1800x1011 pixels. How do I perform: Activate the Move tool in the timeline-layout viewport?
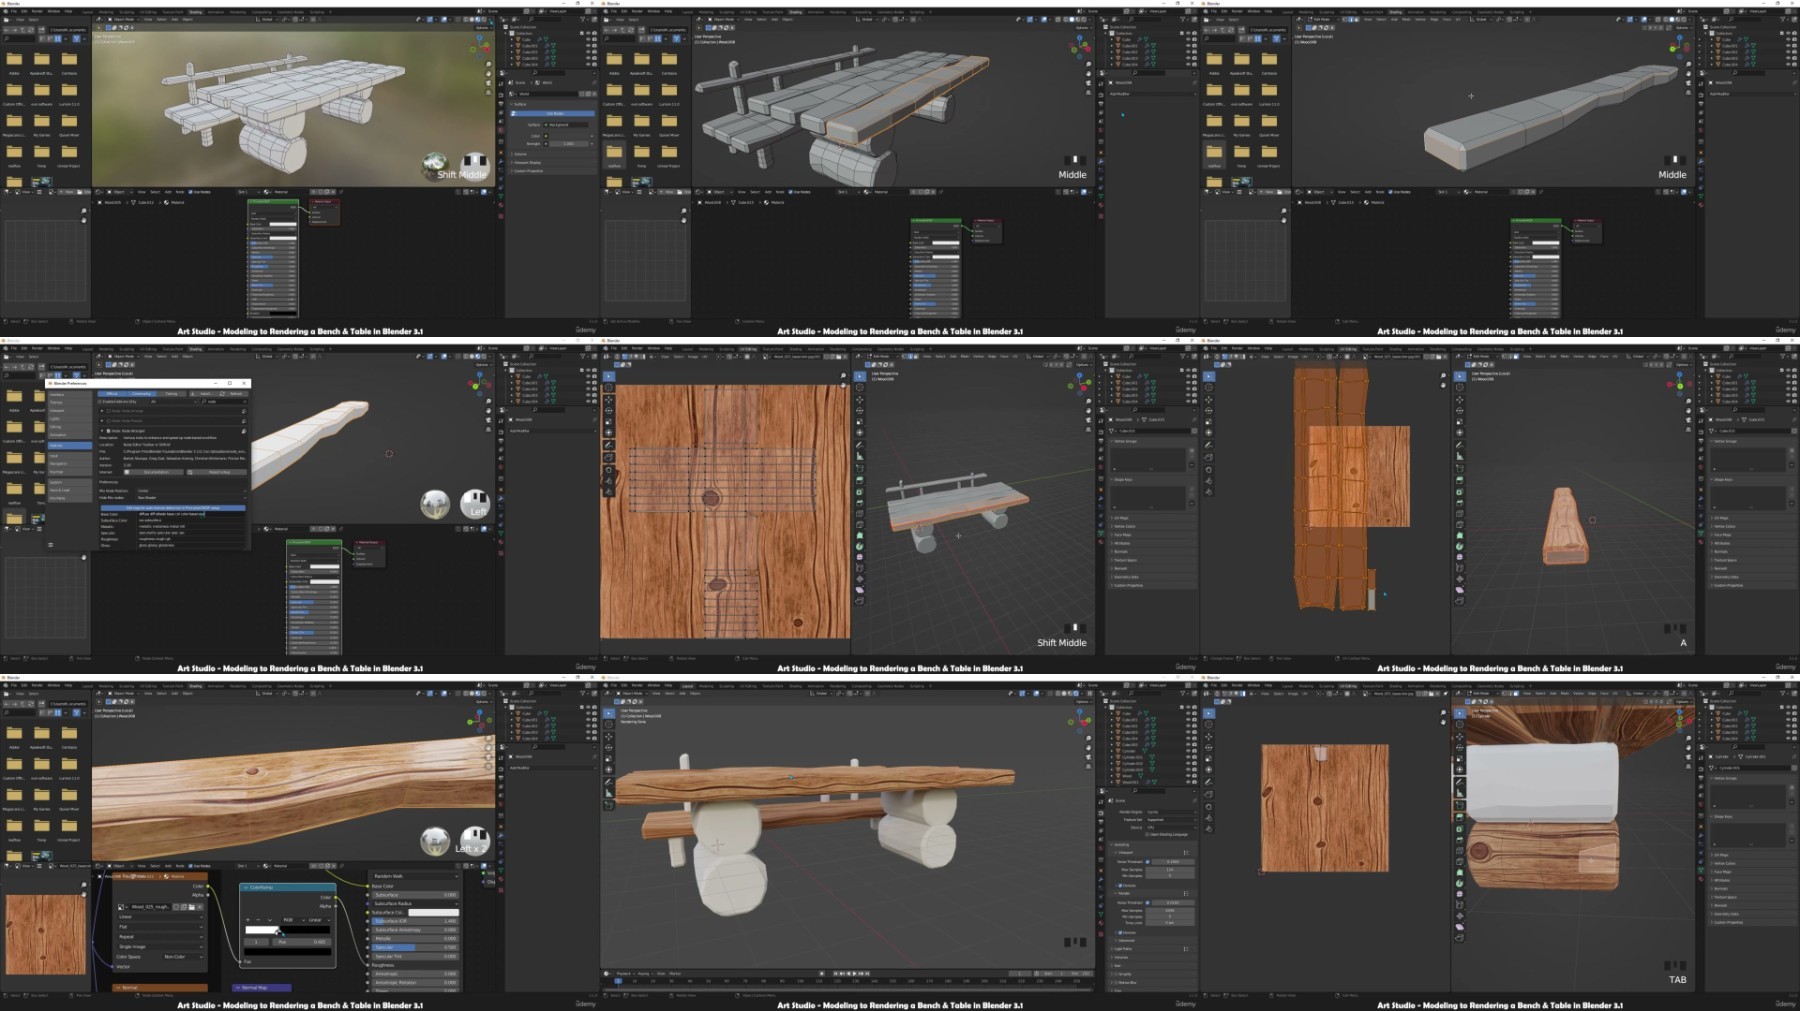coord(609,737)
